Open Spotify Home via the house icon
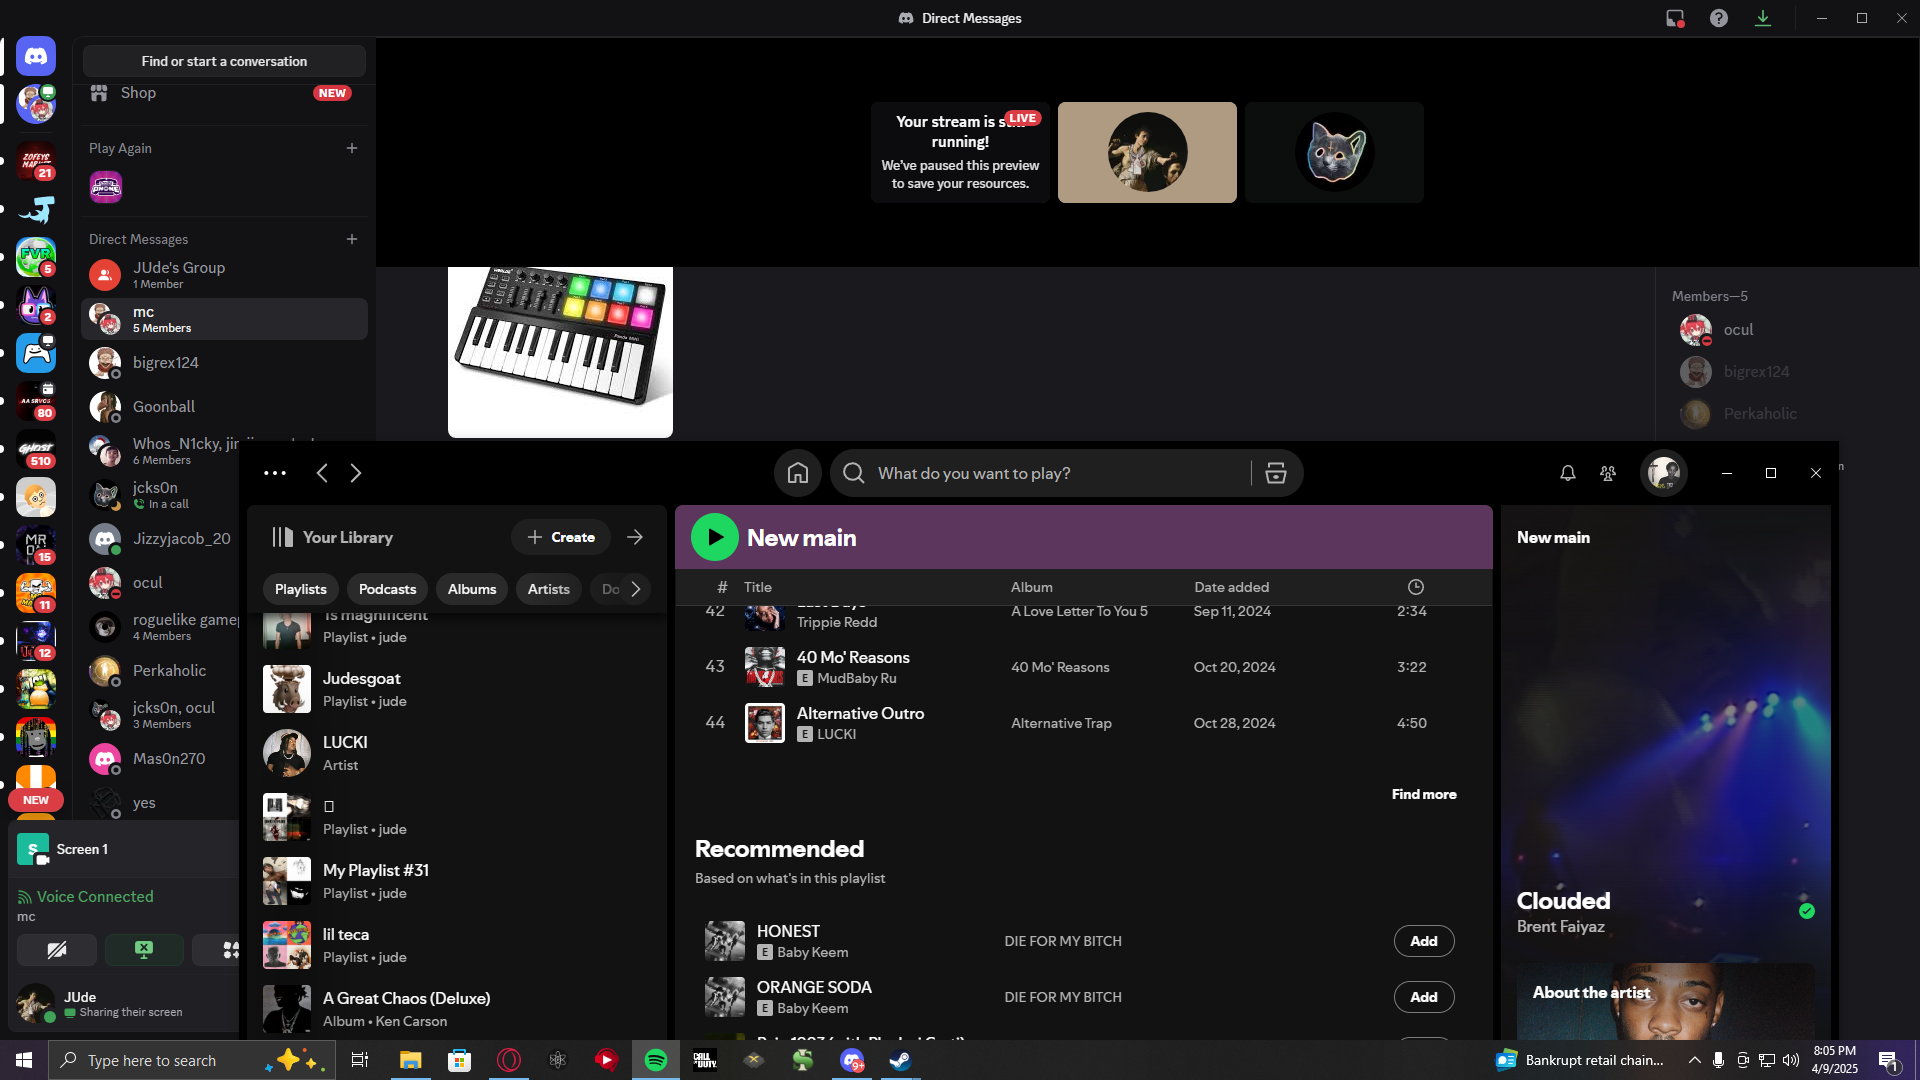 (797, 473)
